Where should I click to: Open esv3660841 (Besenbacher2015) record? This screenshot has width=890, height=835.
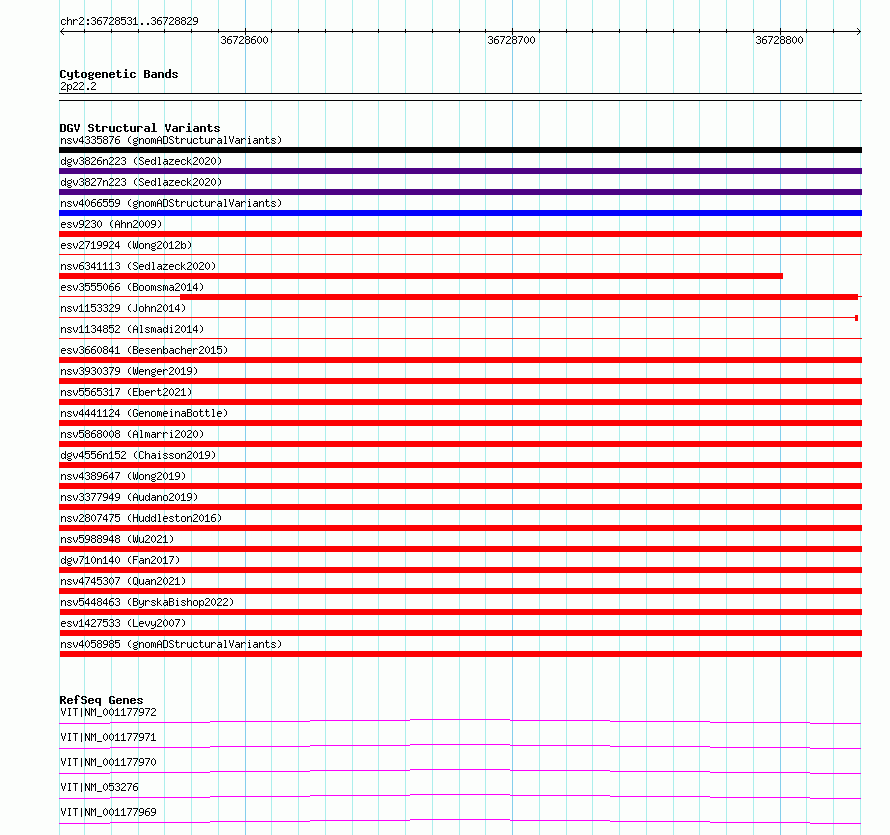click(x=144, y=350)
